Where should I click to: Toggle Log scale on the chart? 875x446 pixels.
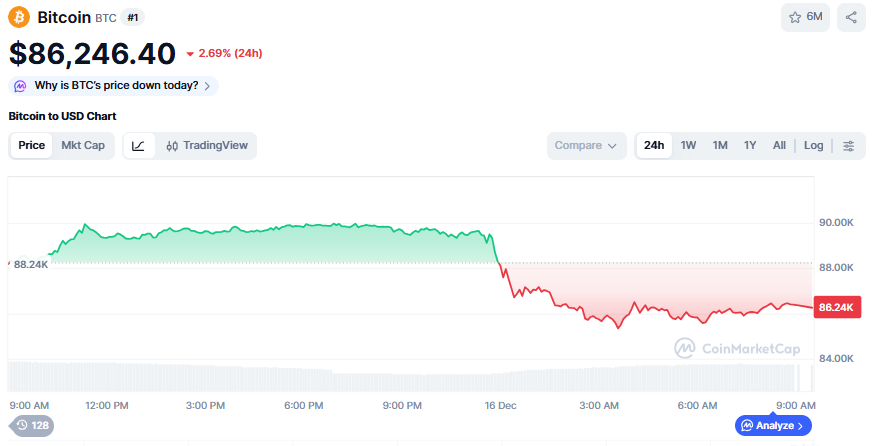pos(813,146)
